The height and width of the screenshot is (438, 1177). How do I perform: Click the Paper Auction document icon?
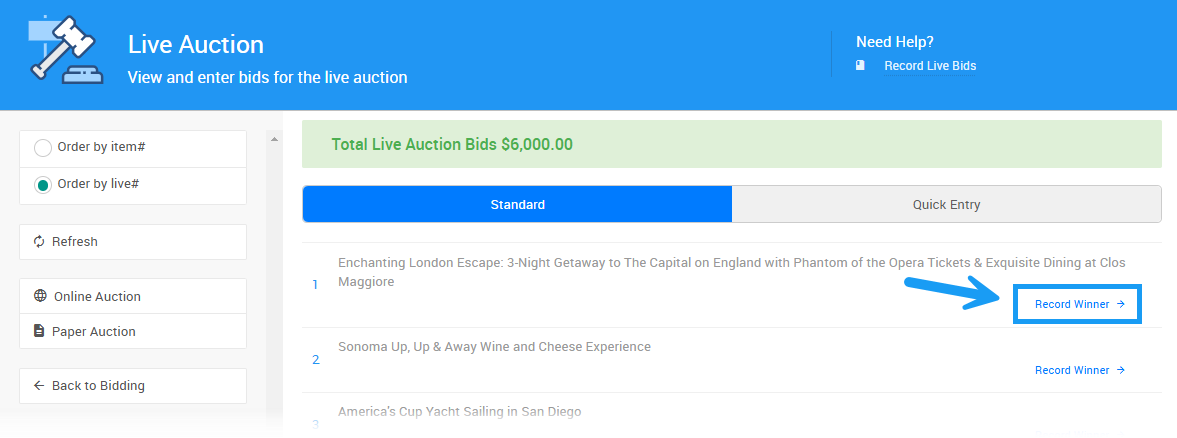click(x=40, y=331)
